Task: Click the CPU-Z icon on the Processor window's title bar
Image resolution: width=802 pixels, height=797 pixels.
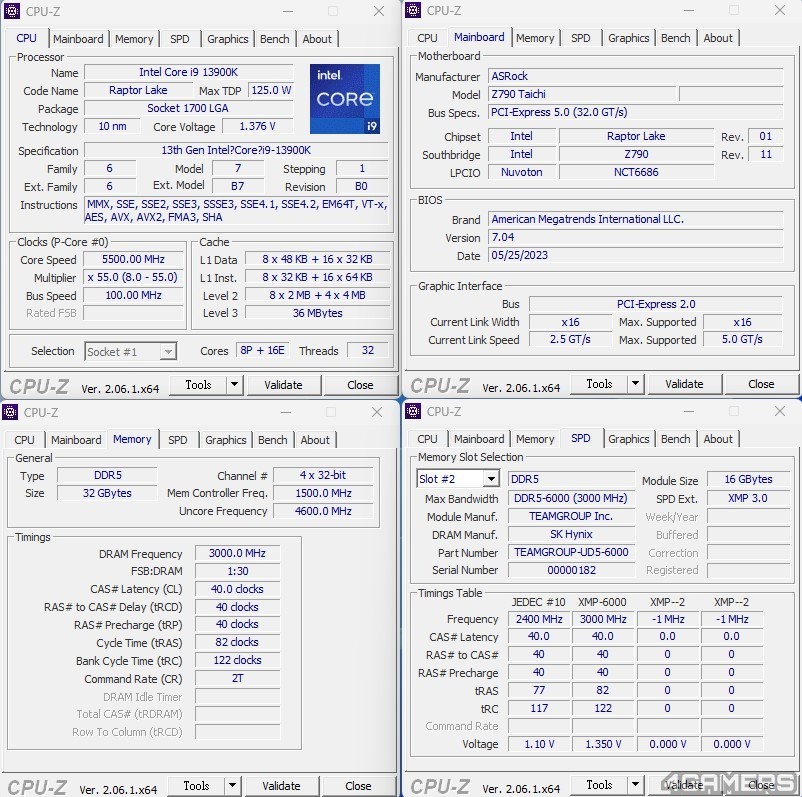Action: pos(12,11)
